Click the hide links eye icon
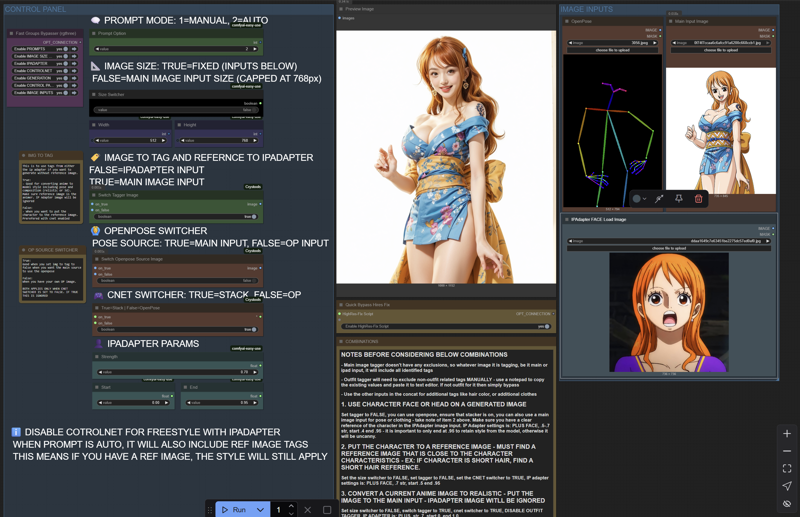The image size is (800, 517). pyautogui.click(x=787, y=503)
